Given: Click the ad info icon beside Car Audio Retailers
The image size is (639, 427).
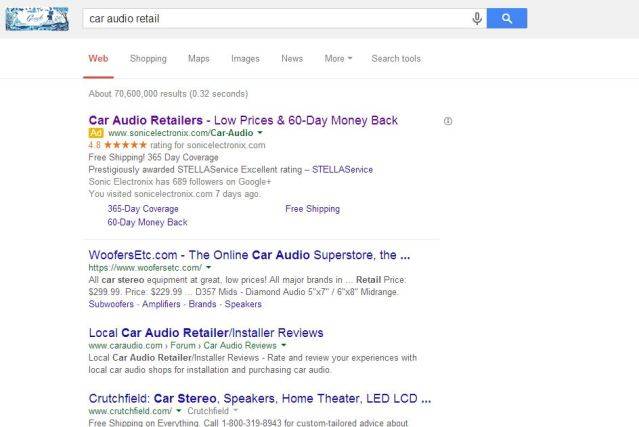Looking at the screenshot, I should [447, 121].
